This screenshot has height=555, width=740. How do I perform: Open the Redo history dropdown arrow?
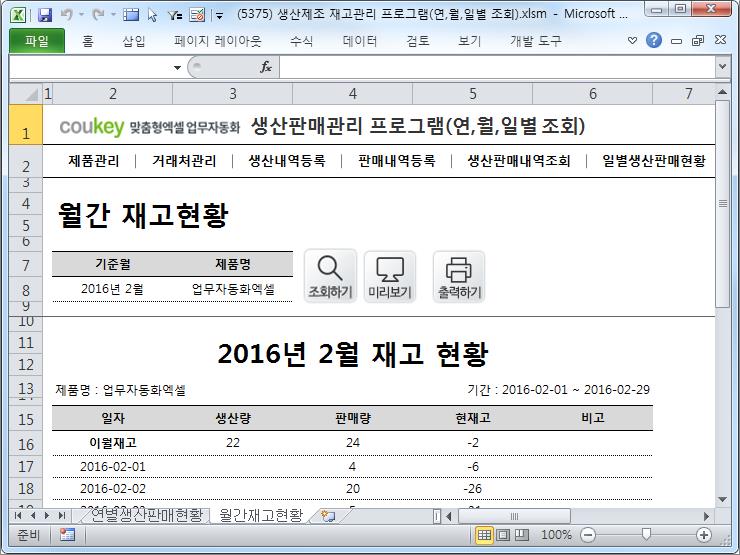coord(113,15)
